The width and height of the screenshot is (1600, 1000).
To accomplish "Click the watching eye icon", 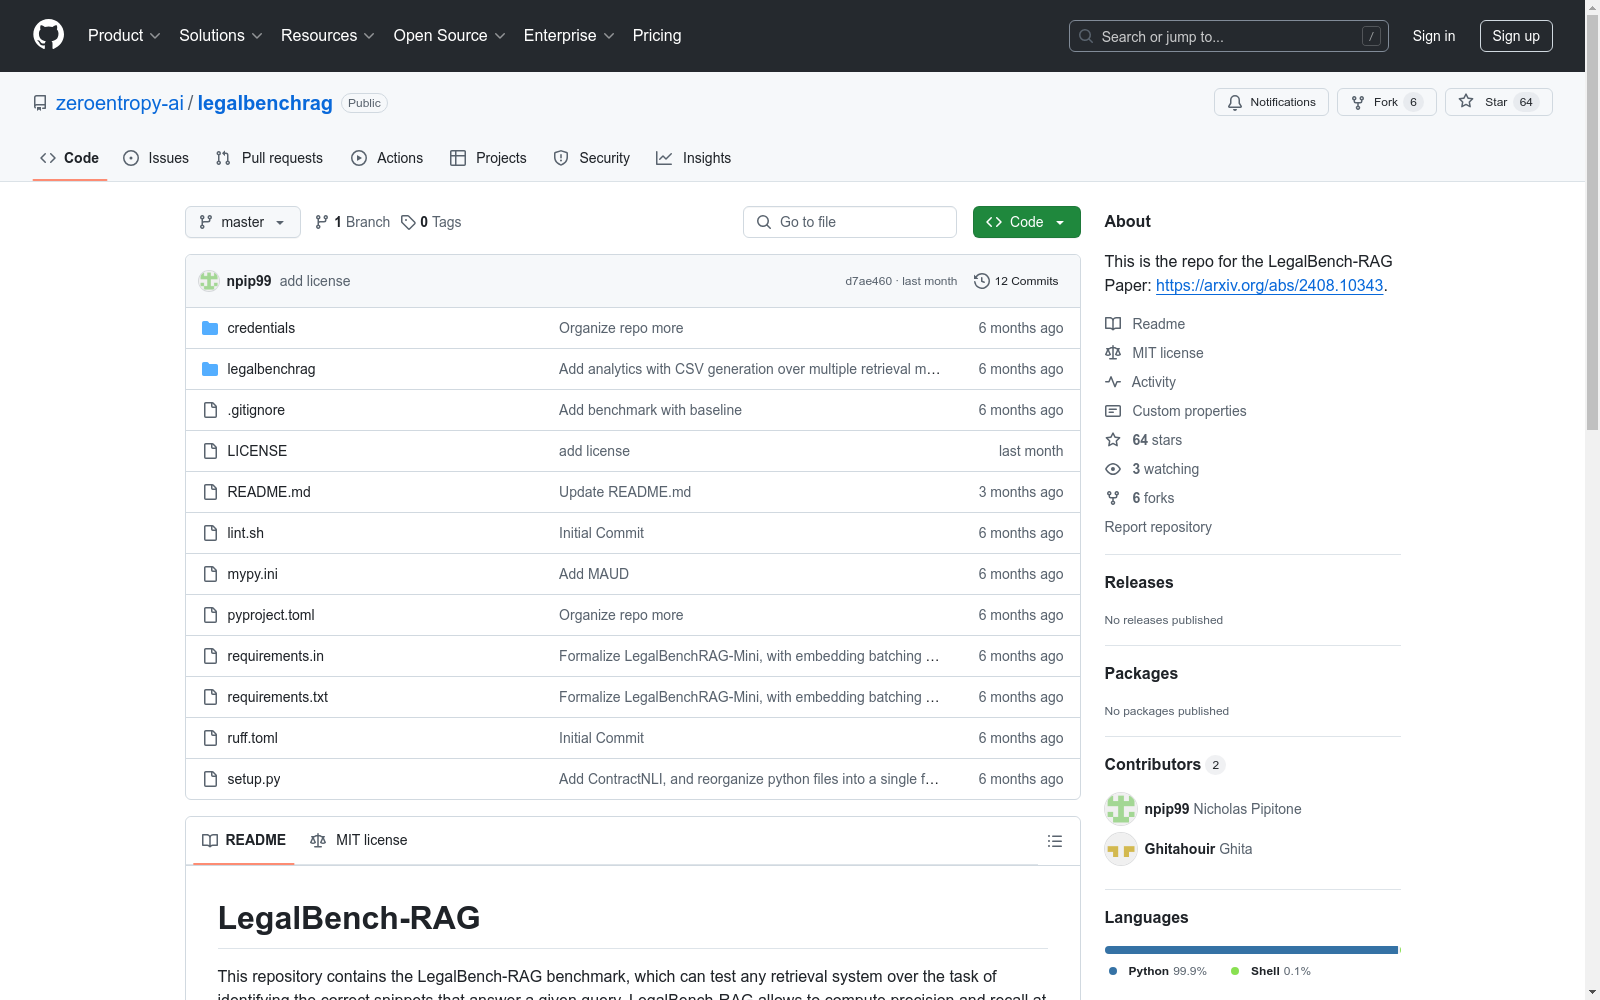I will [x=1113, y=469].
